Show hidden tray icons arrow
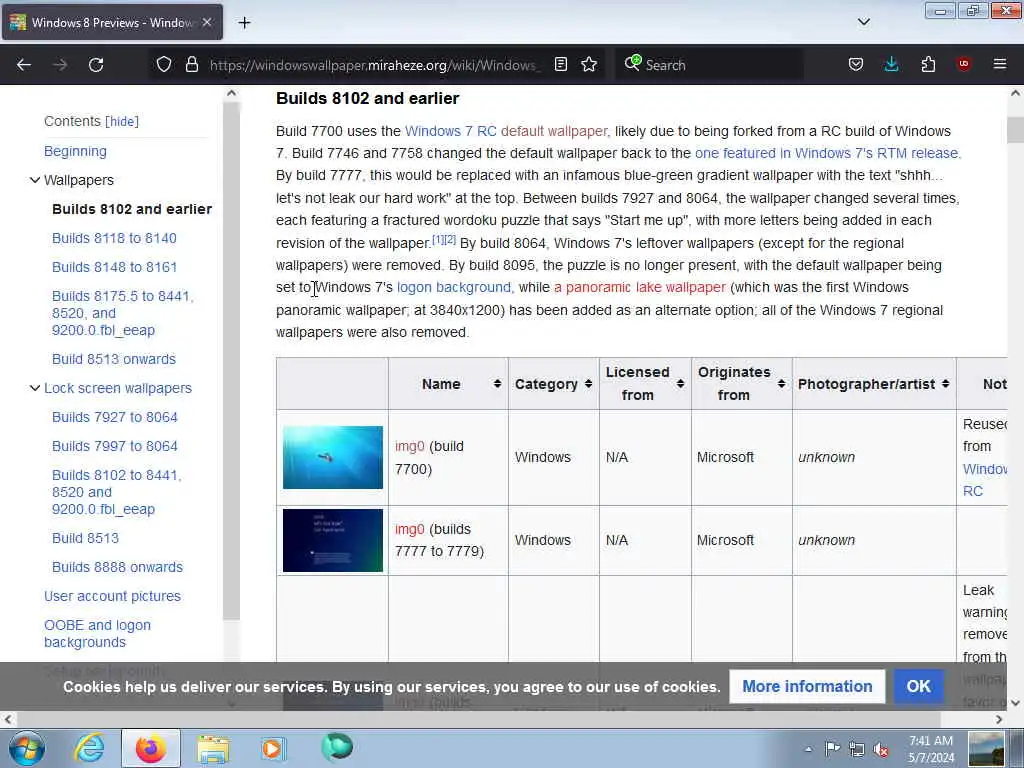Screen dimensions: 1024x768 click(808, 749)
